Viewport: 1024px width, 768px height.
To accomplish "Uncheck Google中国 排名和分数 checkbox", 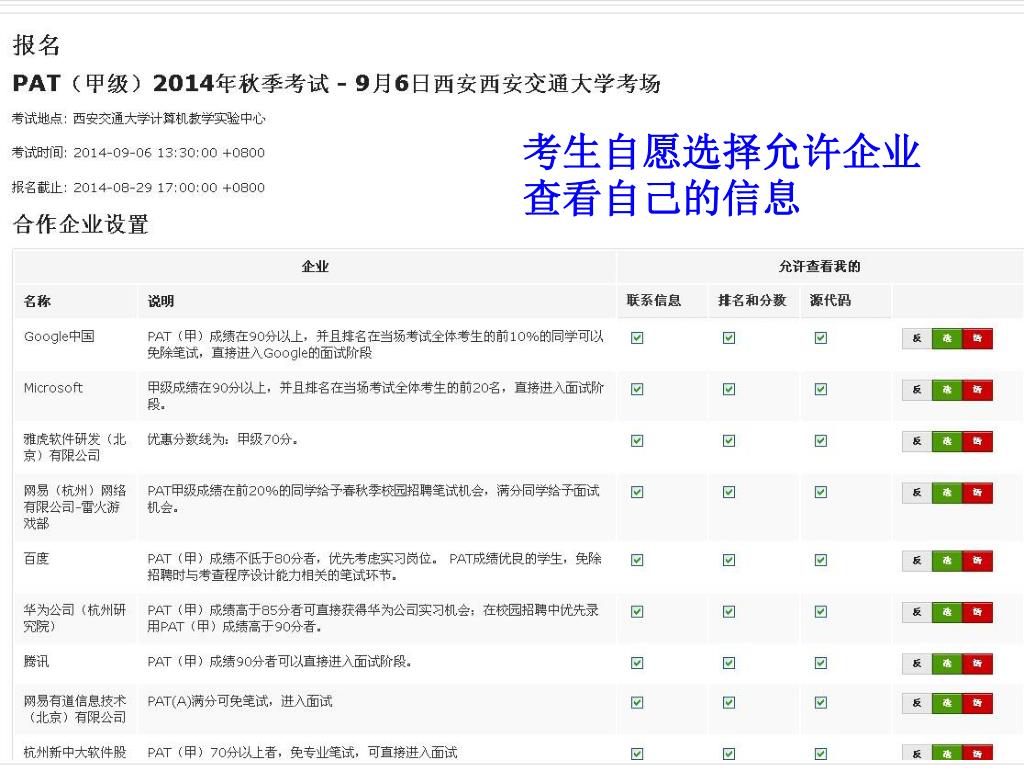I will click(729, 338).
